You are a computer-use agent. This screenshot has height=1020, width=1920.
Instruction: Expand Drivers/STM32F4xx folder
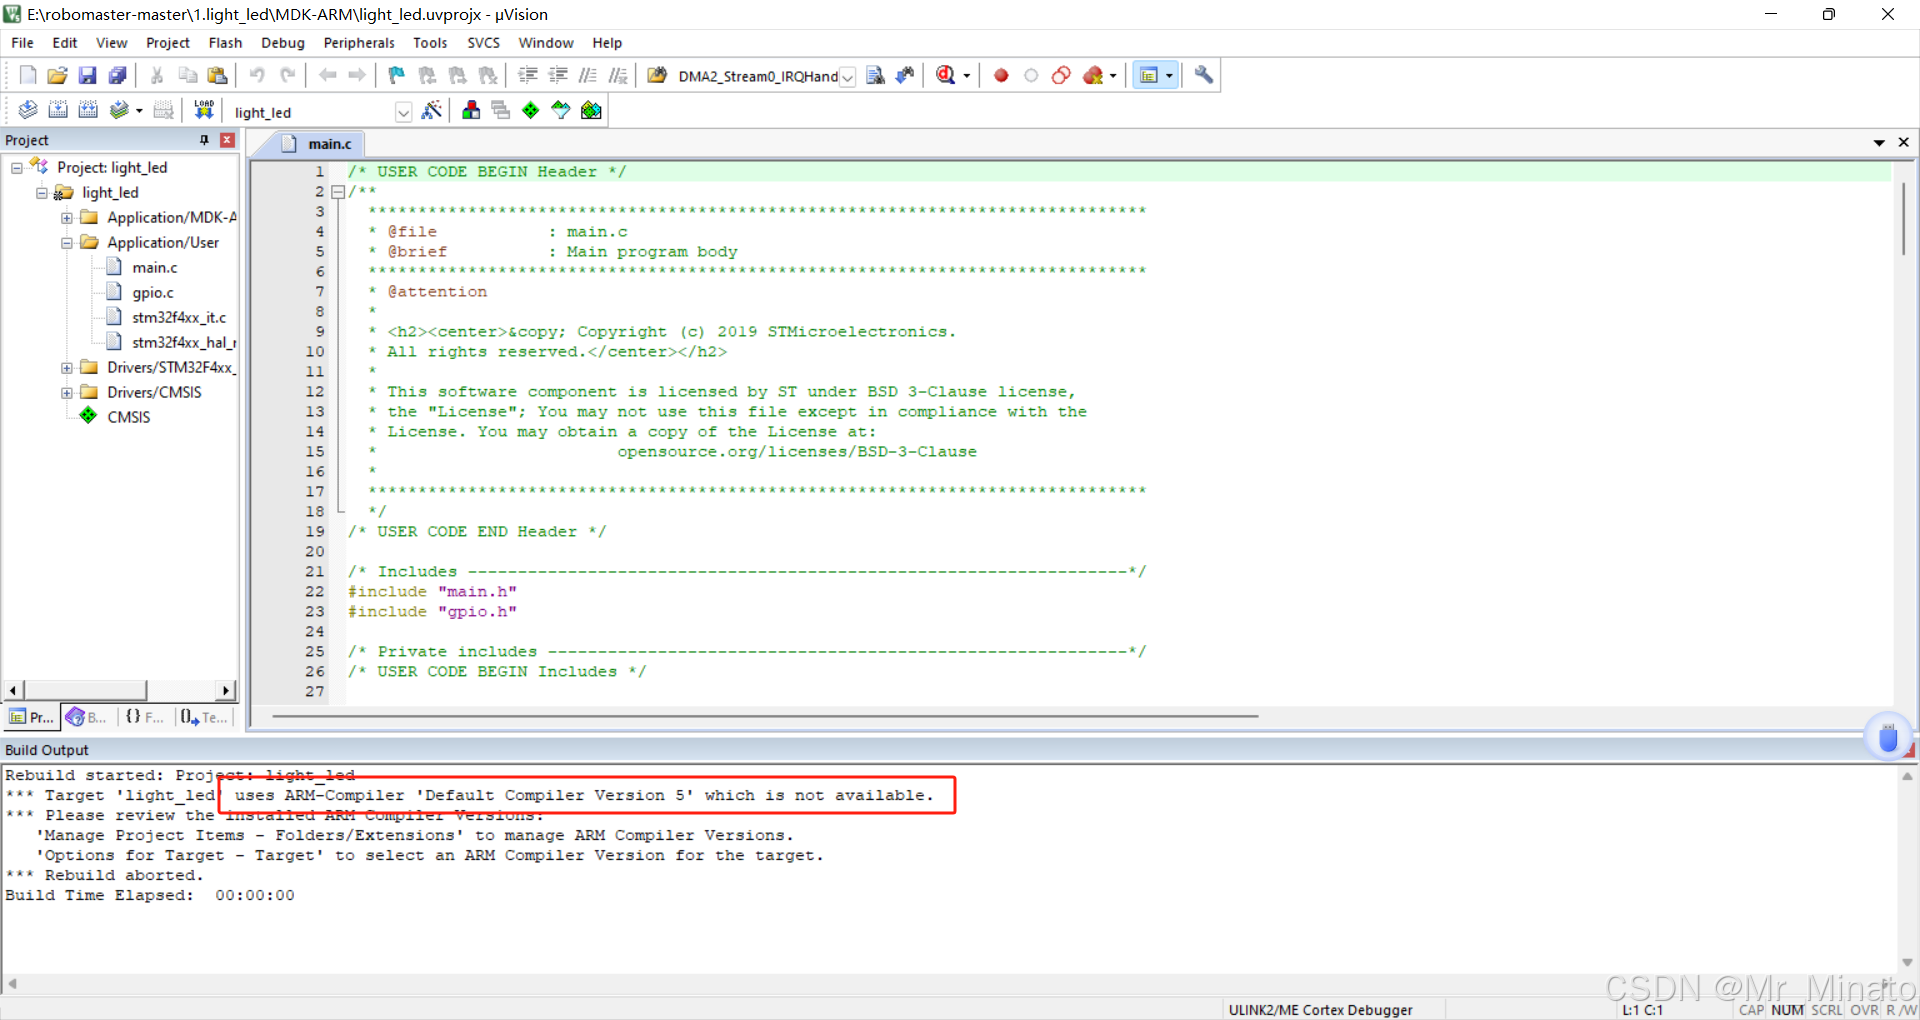(x=67, y=368)
